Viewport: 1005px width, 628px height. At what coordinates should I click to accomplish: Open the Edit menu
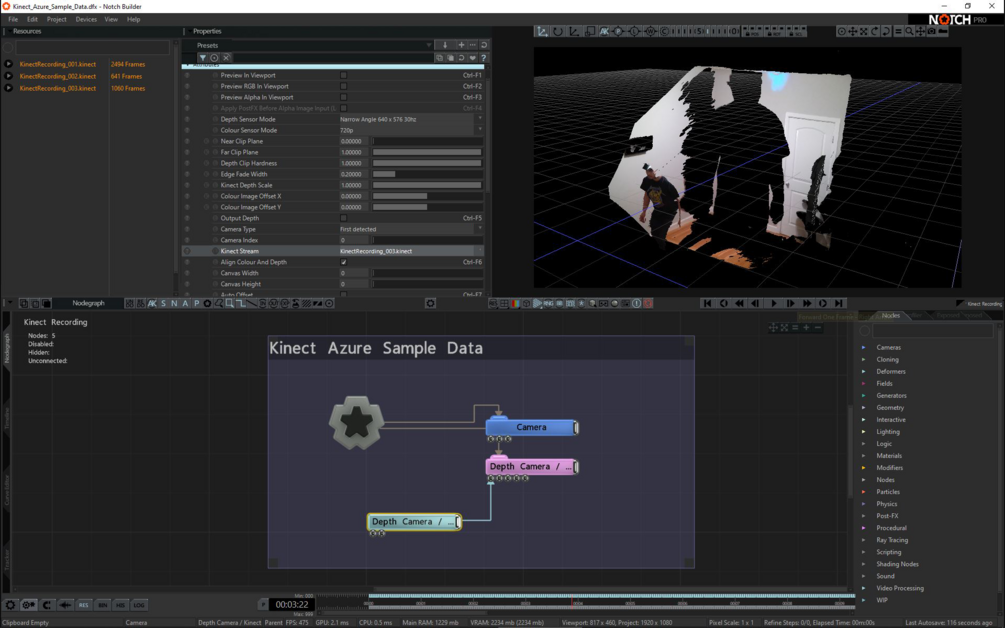[x=32, y=19]
